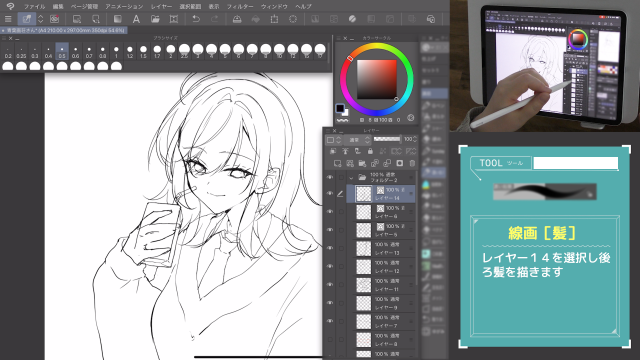The height and width of the screenshot is (360, 640).
Task: Toggle visibility of レイヤー13
Action: pyautogui.click(x=330, y=248)
